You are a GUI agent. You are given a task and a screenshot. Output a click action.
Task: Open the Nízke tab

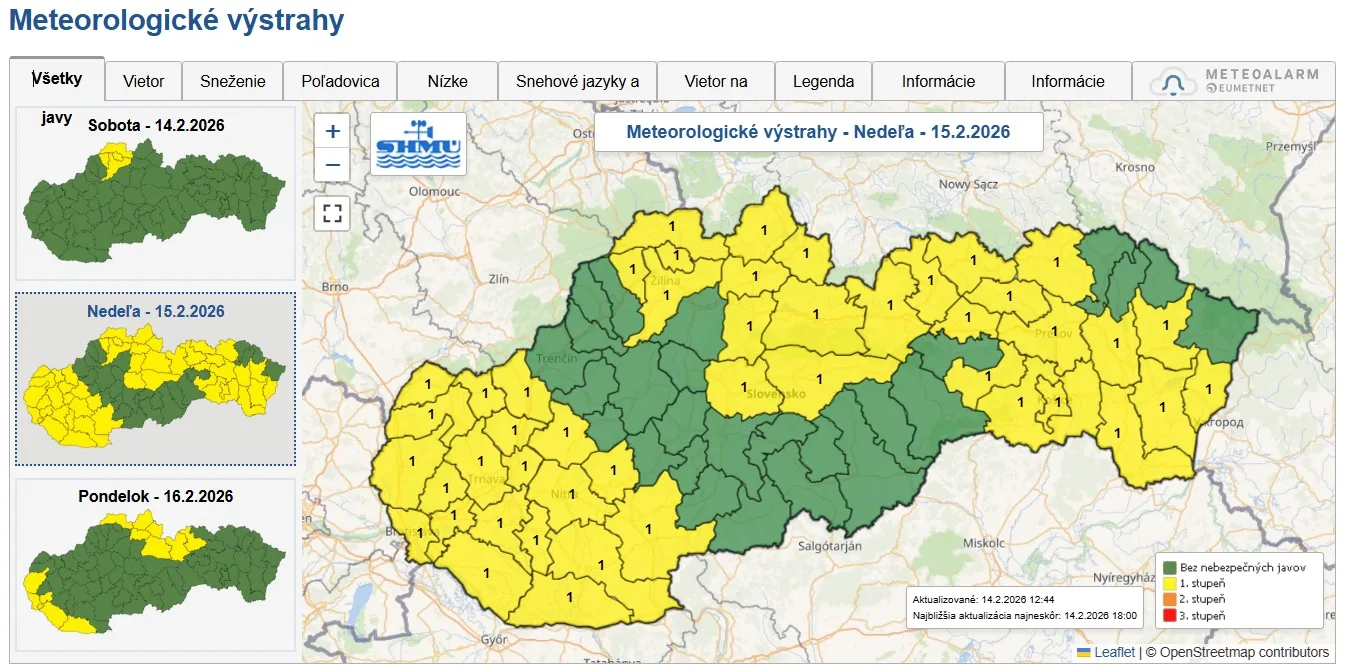447,81
